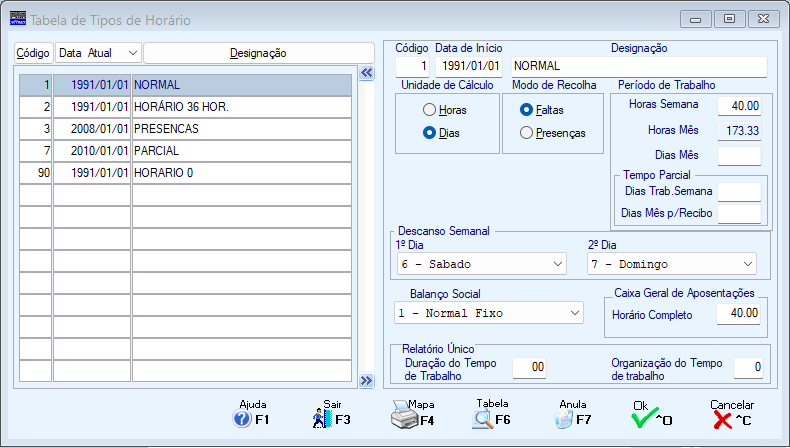Click the Ajuda F1 help icon
This screenshot has height=448, width=790.
coord(241,420)
